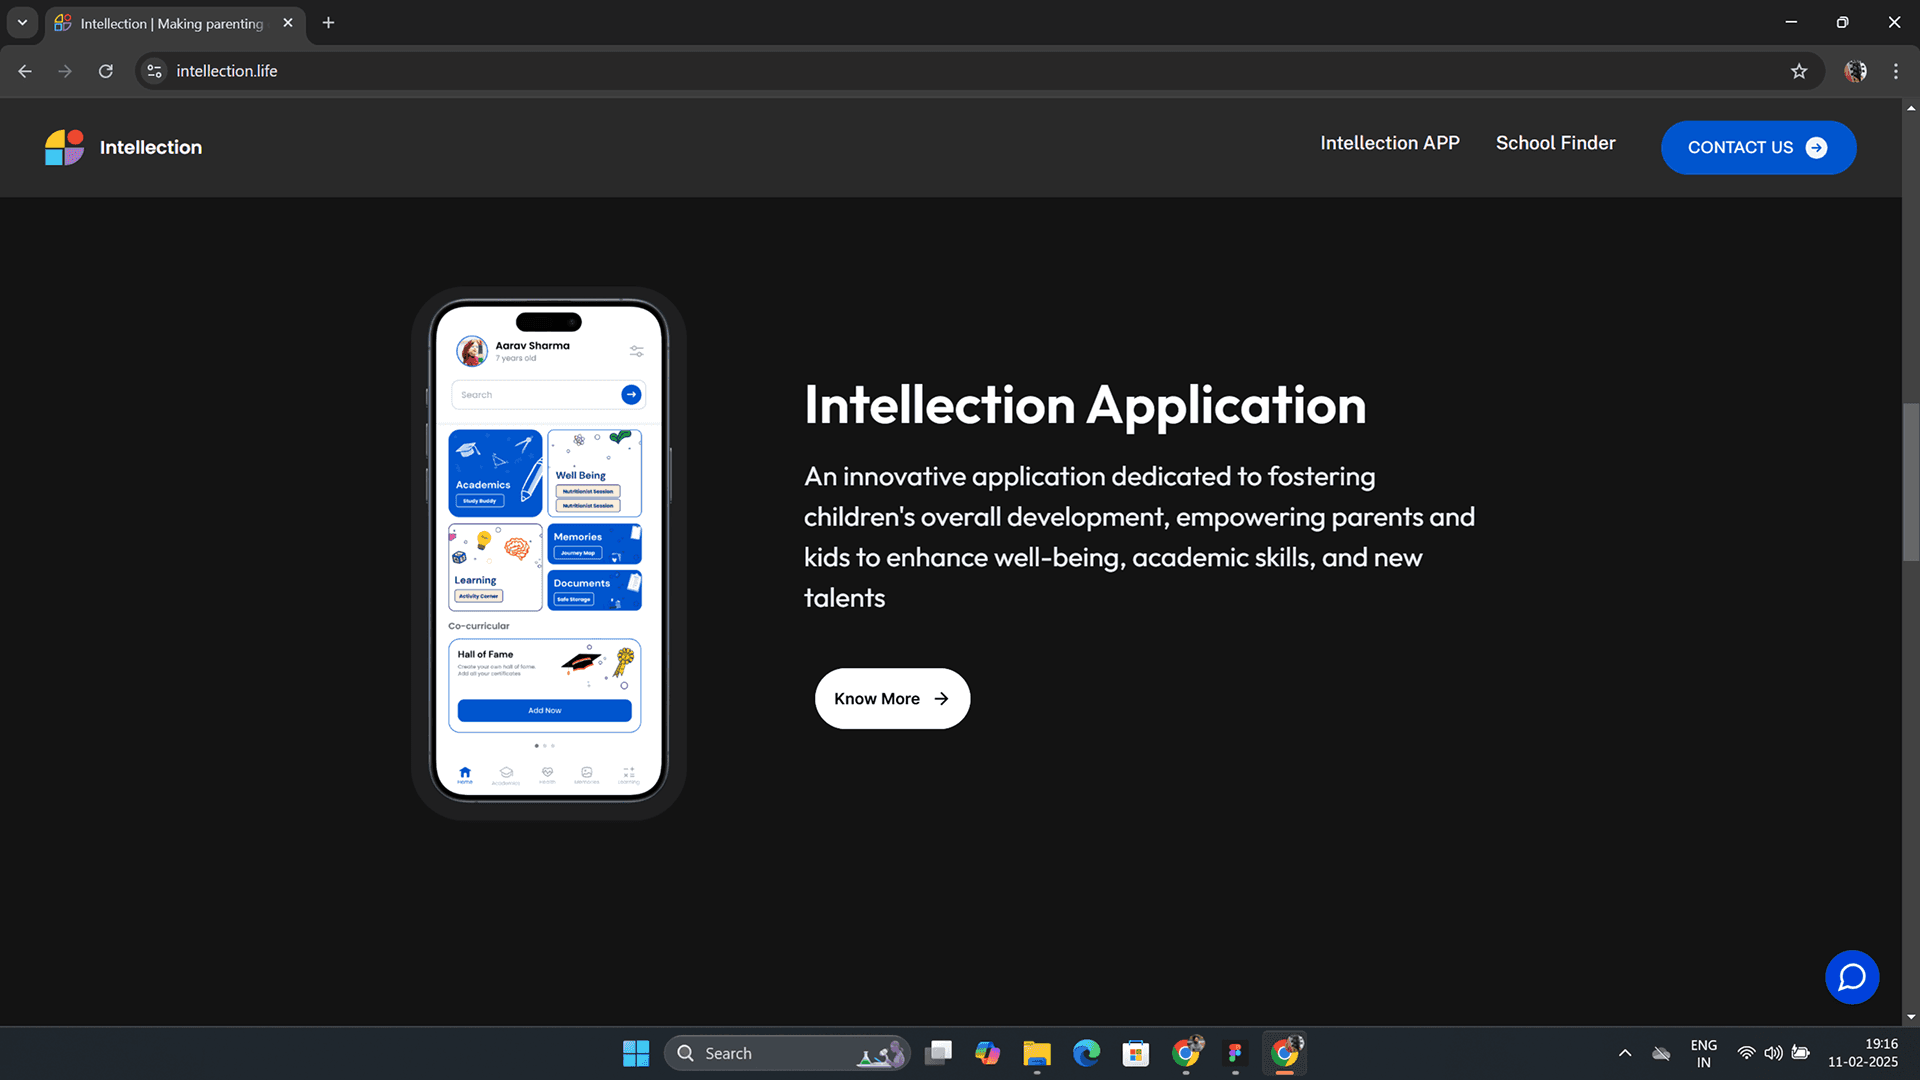Viewport: 1920px width, 1080px height.
Task: Open Figma from the taskbar
Action: (1235, 1053)
